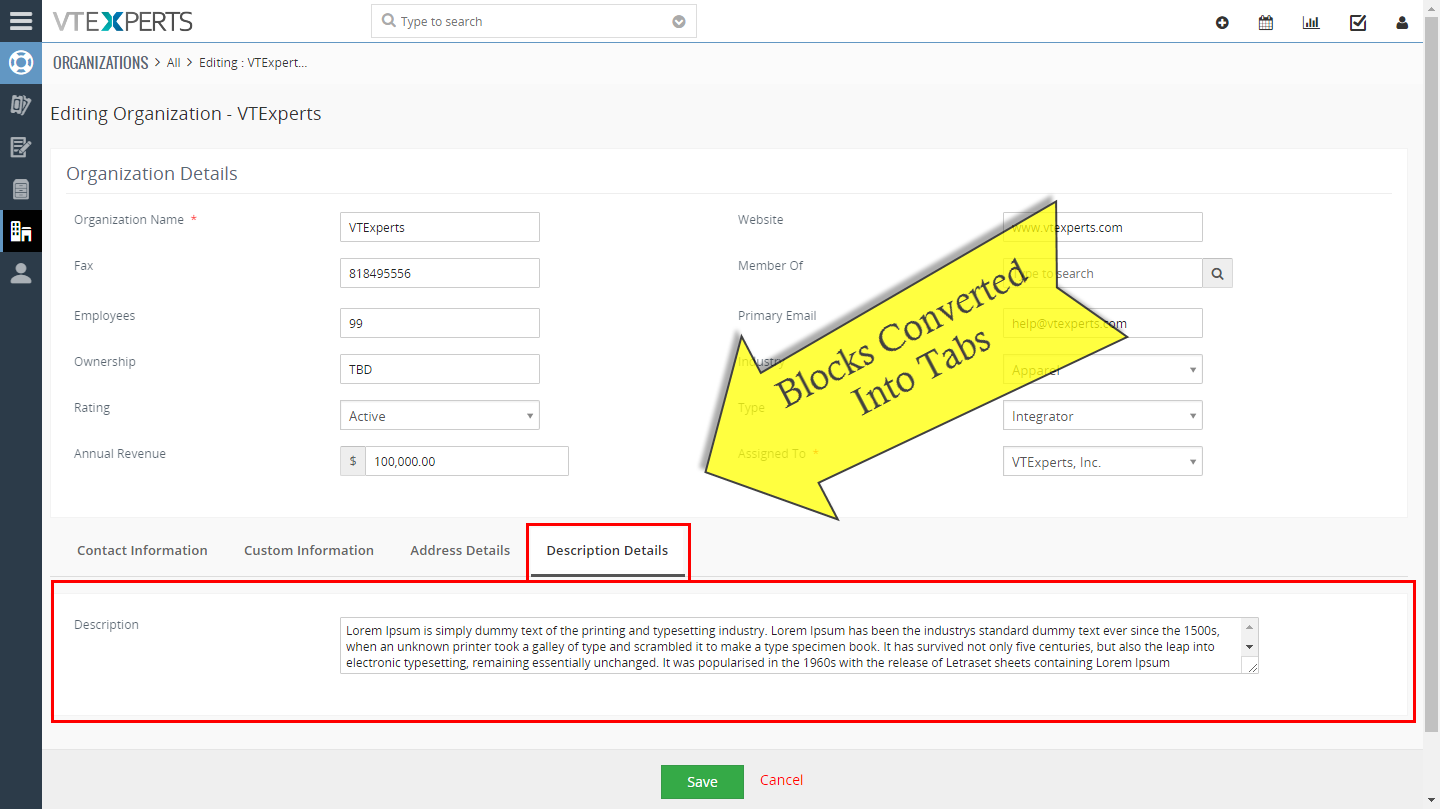This screenshot has width=1440, height=809.
Task: Click the Member Of search magnifier button
Action: 1217,273
